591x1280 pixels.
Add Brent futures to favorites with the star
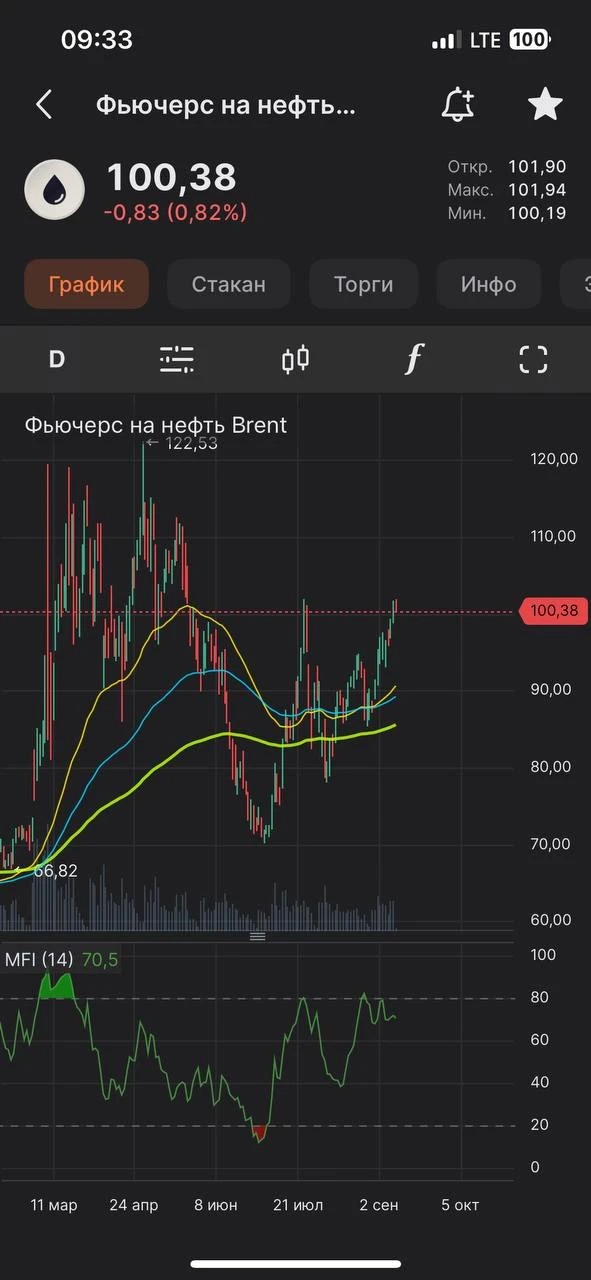click(545, 104)
